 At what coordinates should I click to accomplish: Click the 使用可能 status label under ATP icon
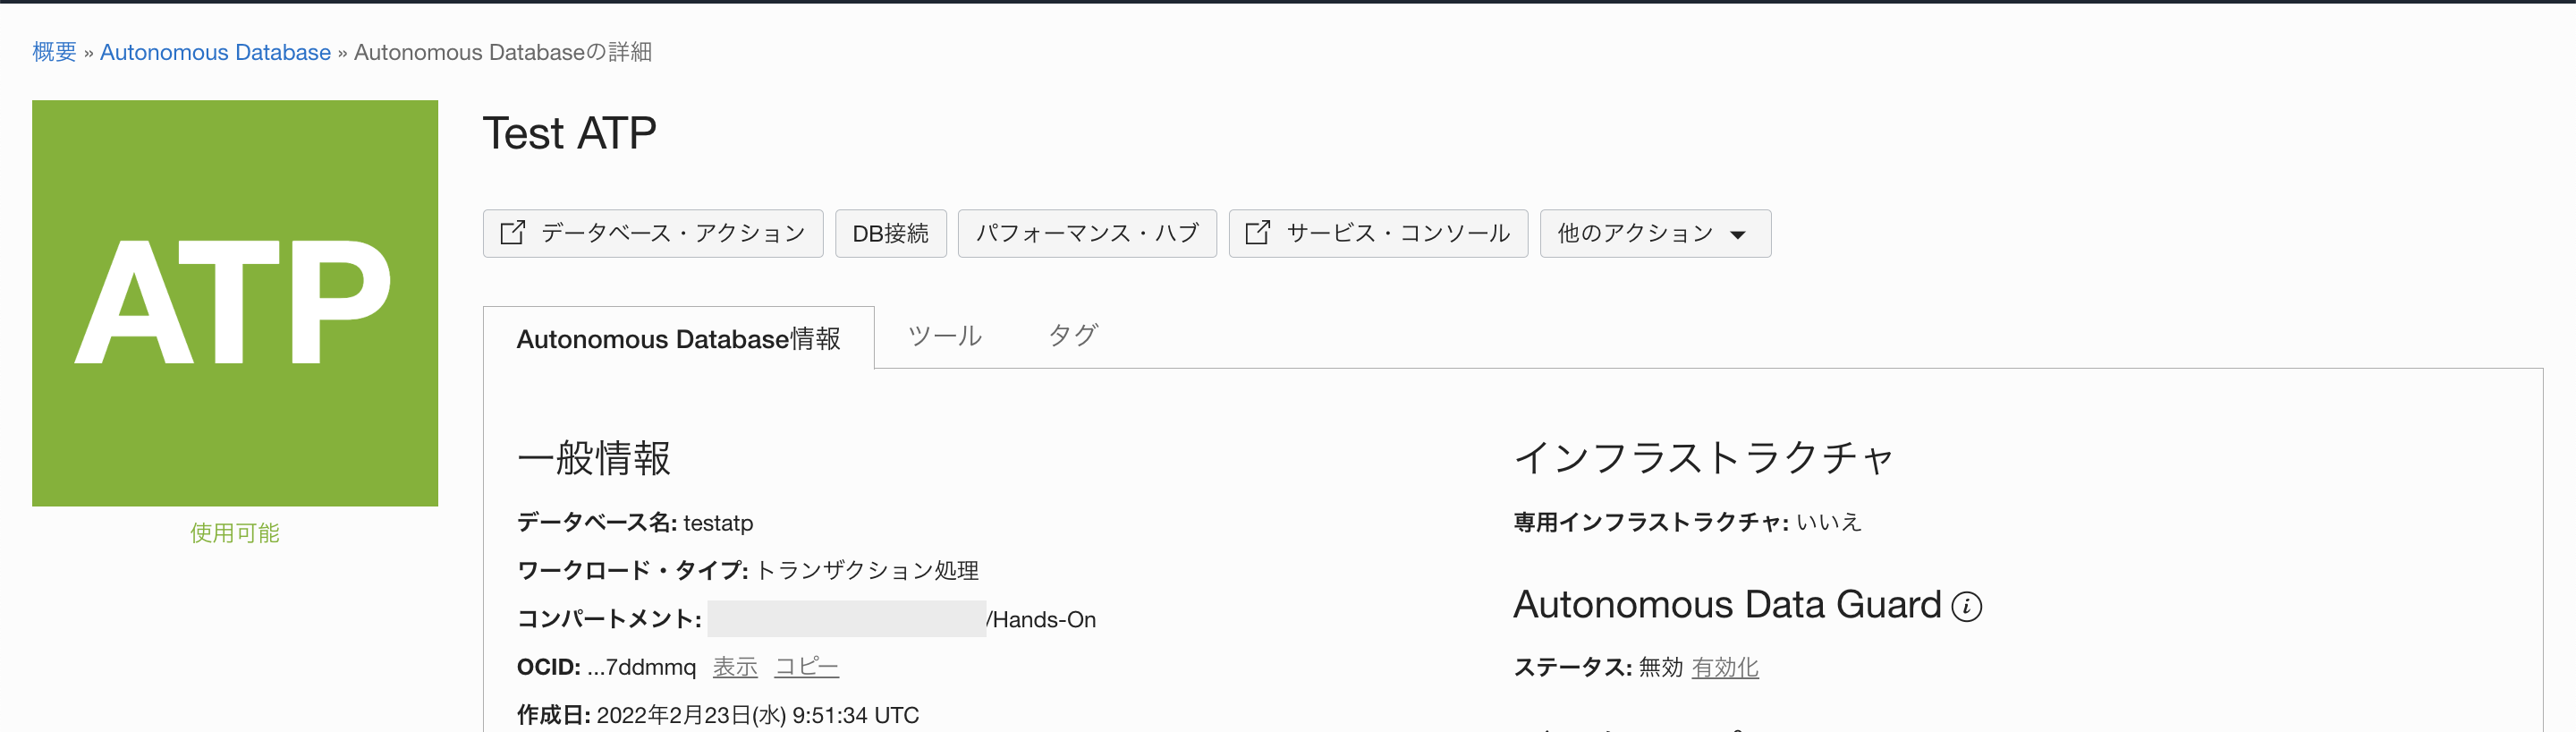click(x=233, y=532)
